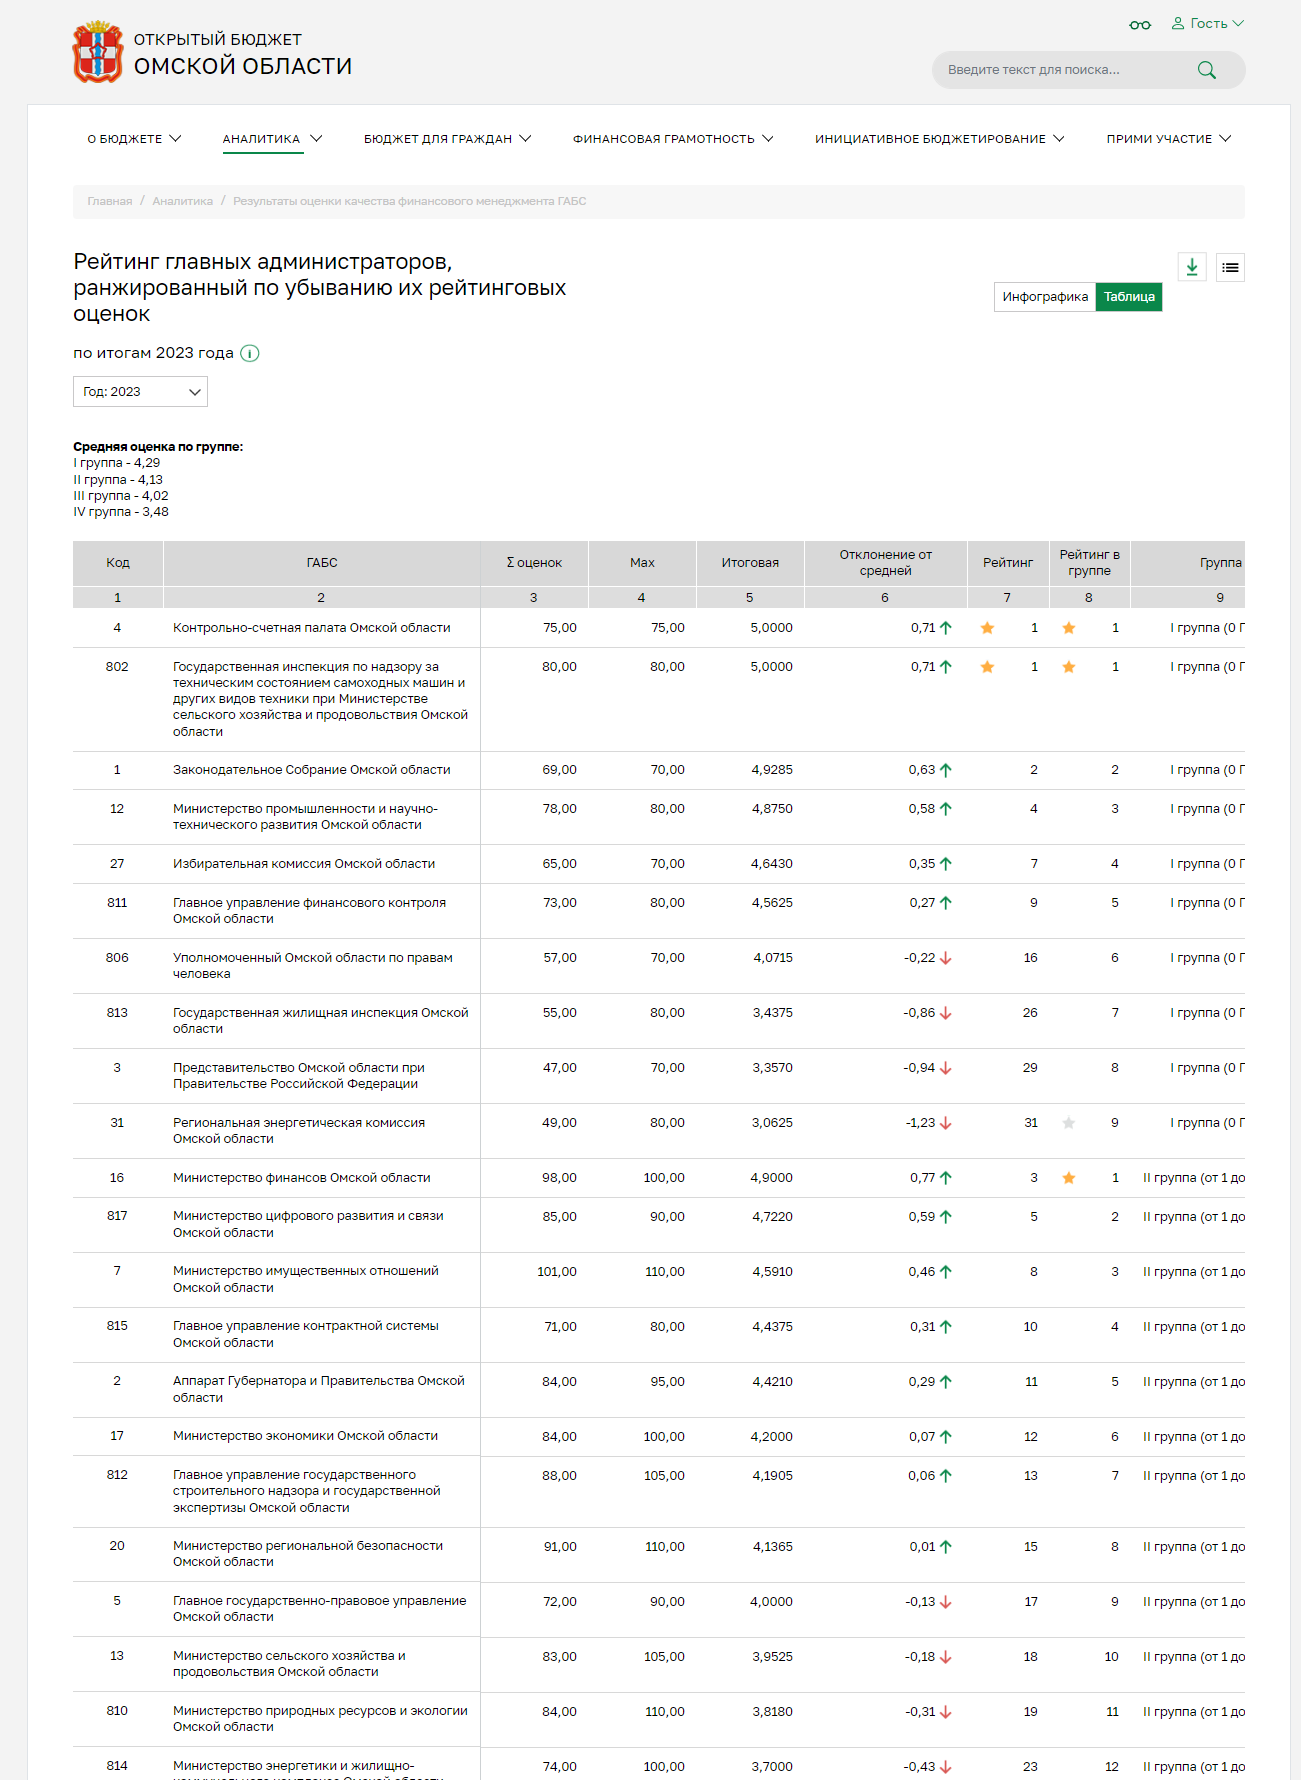Open the list view icon button
The width and height of the screenshot is (1301, 1780).
click(x=1230, y=267)
